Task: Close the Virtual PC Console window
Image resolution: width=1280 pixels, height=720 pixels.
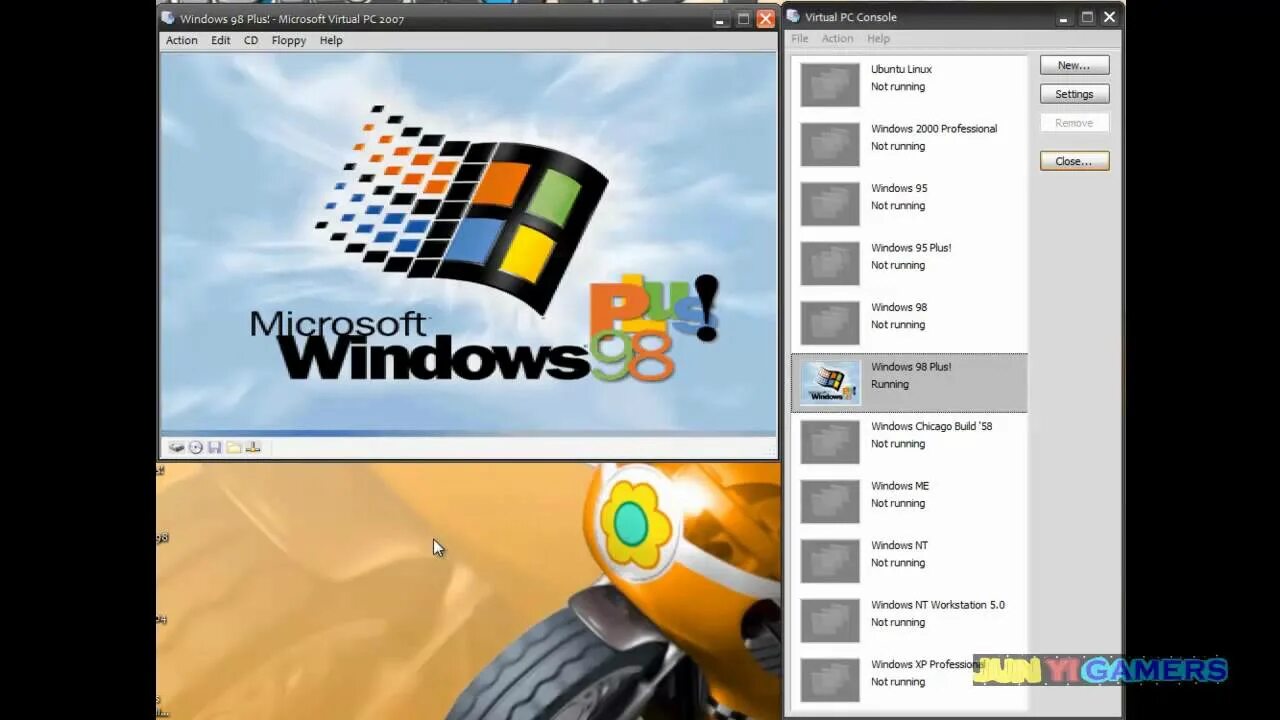Action: pyautogui.click(x=1110, y=17)
